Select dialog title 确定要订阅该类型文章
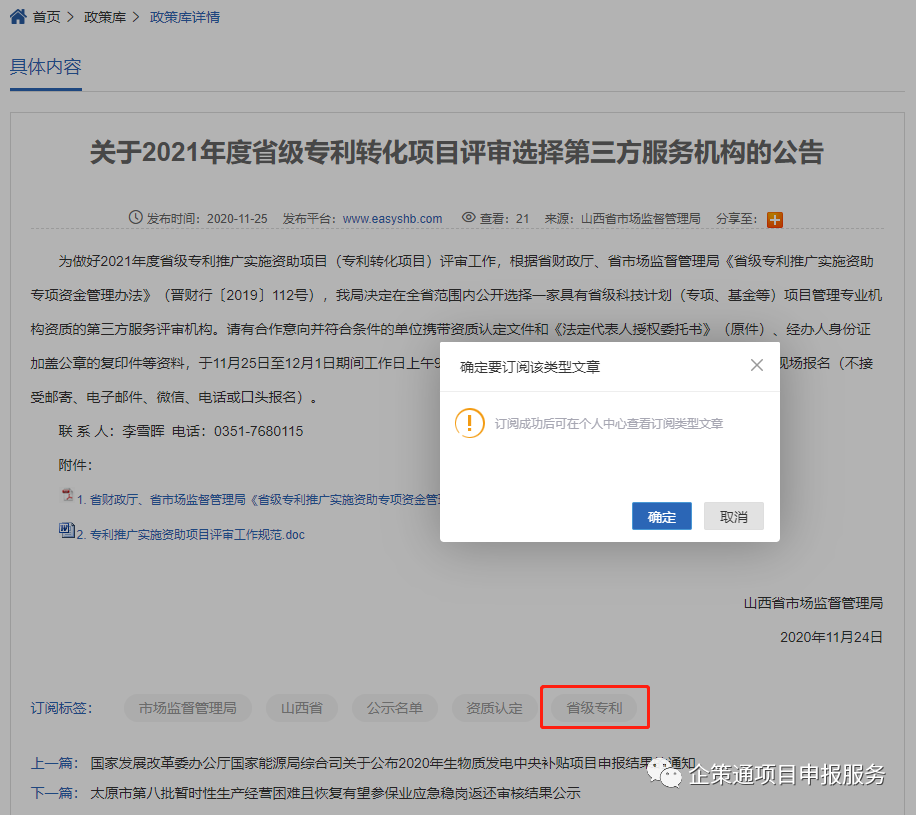 click(x=530, y=367)
